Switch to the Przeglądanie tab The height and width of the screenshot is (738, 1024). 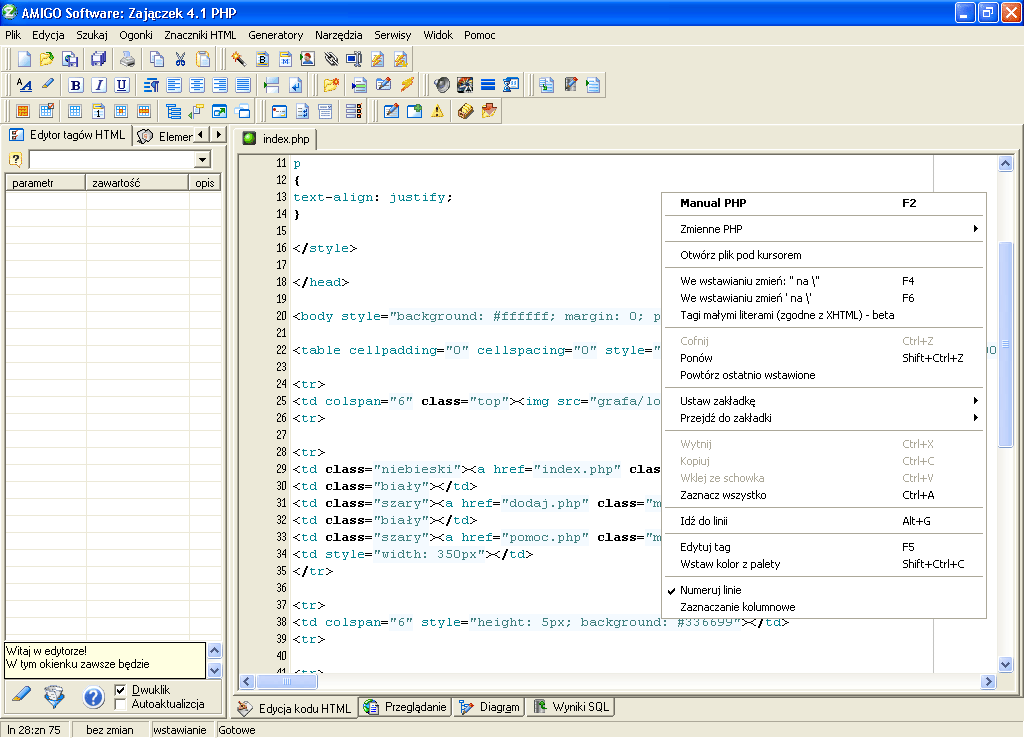pyautogui.click(x=406, y=707)
